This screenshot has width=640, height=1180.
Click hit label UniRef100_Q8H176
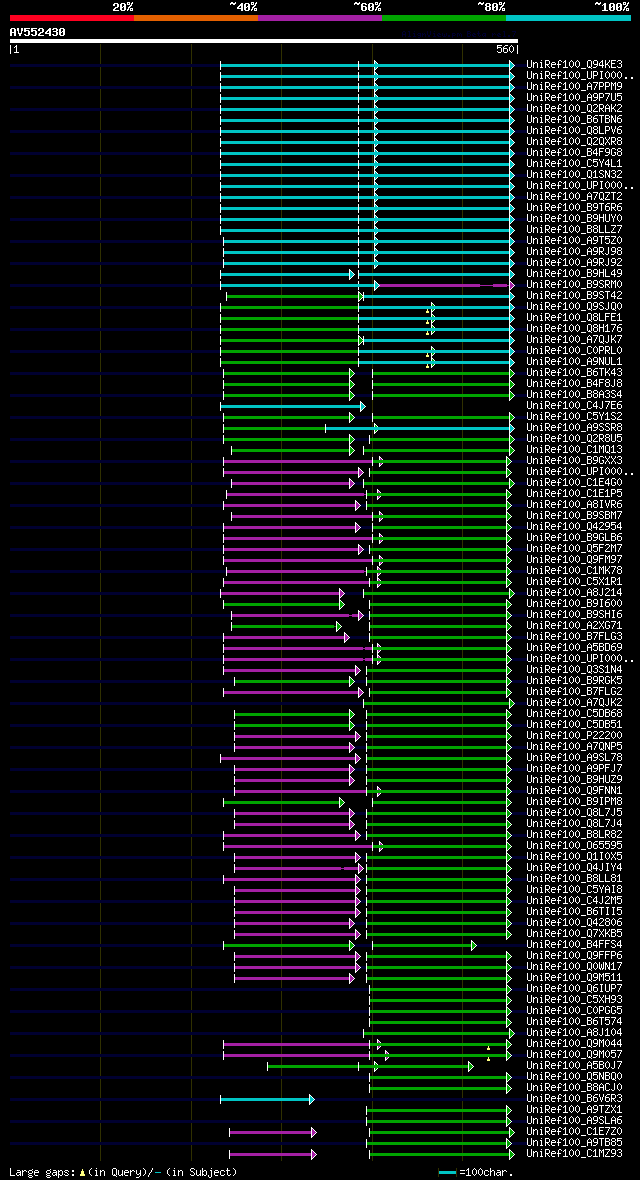574,329
